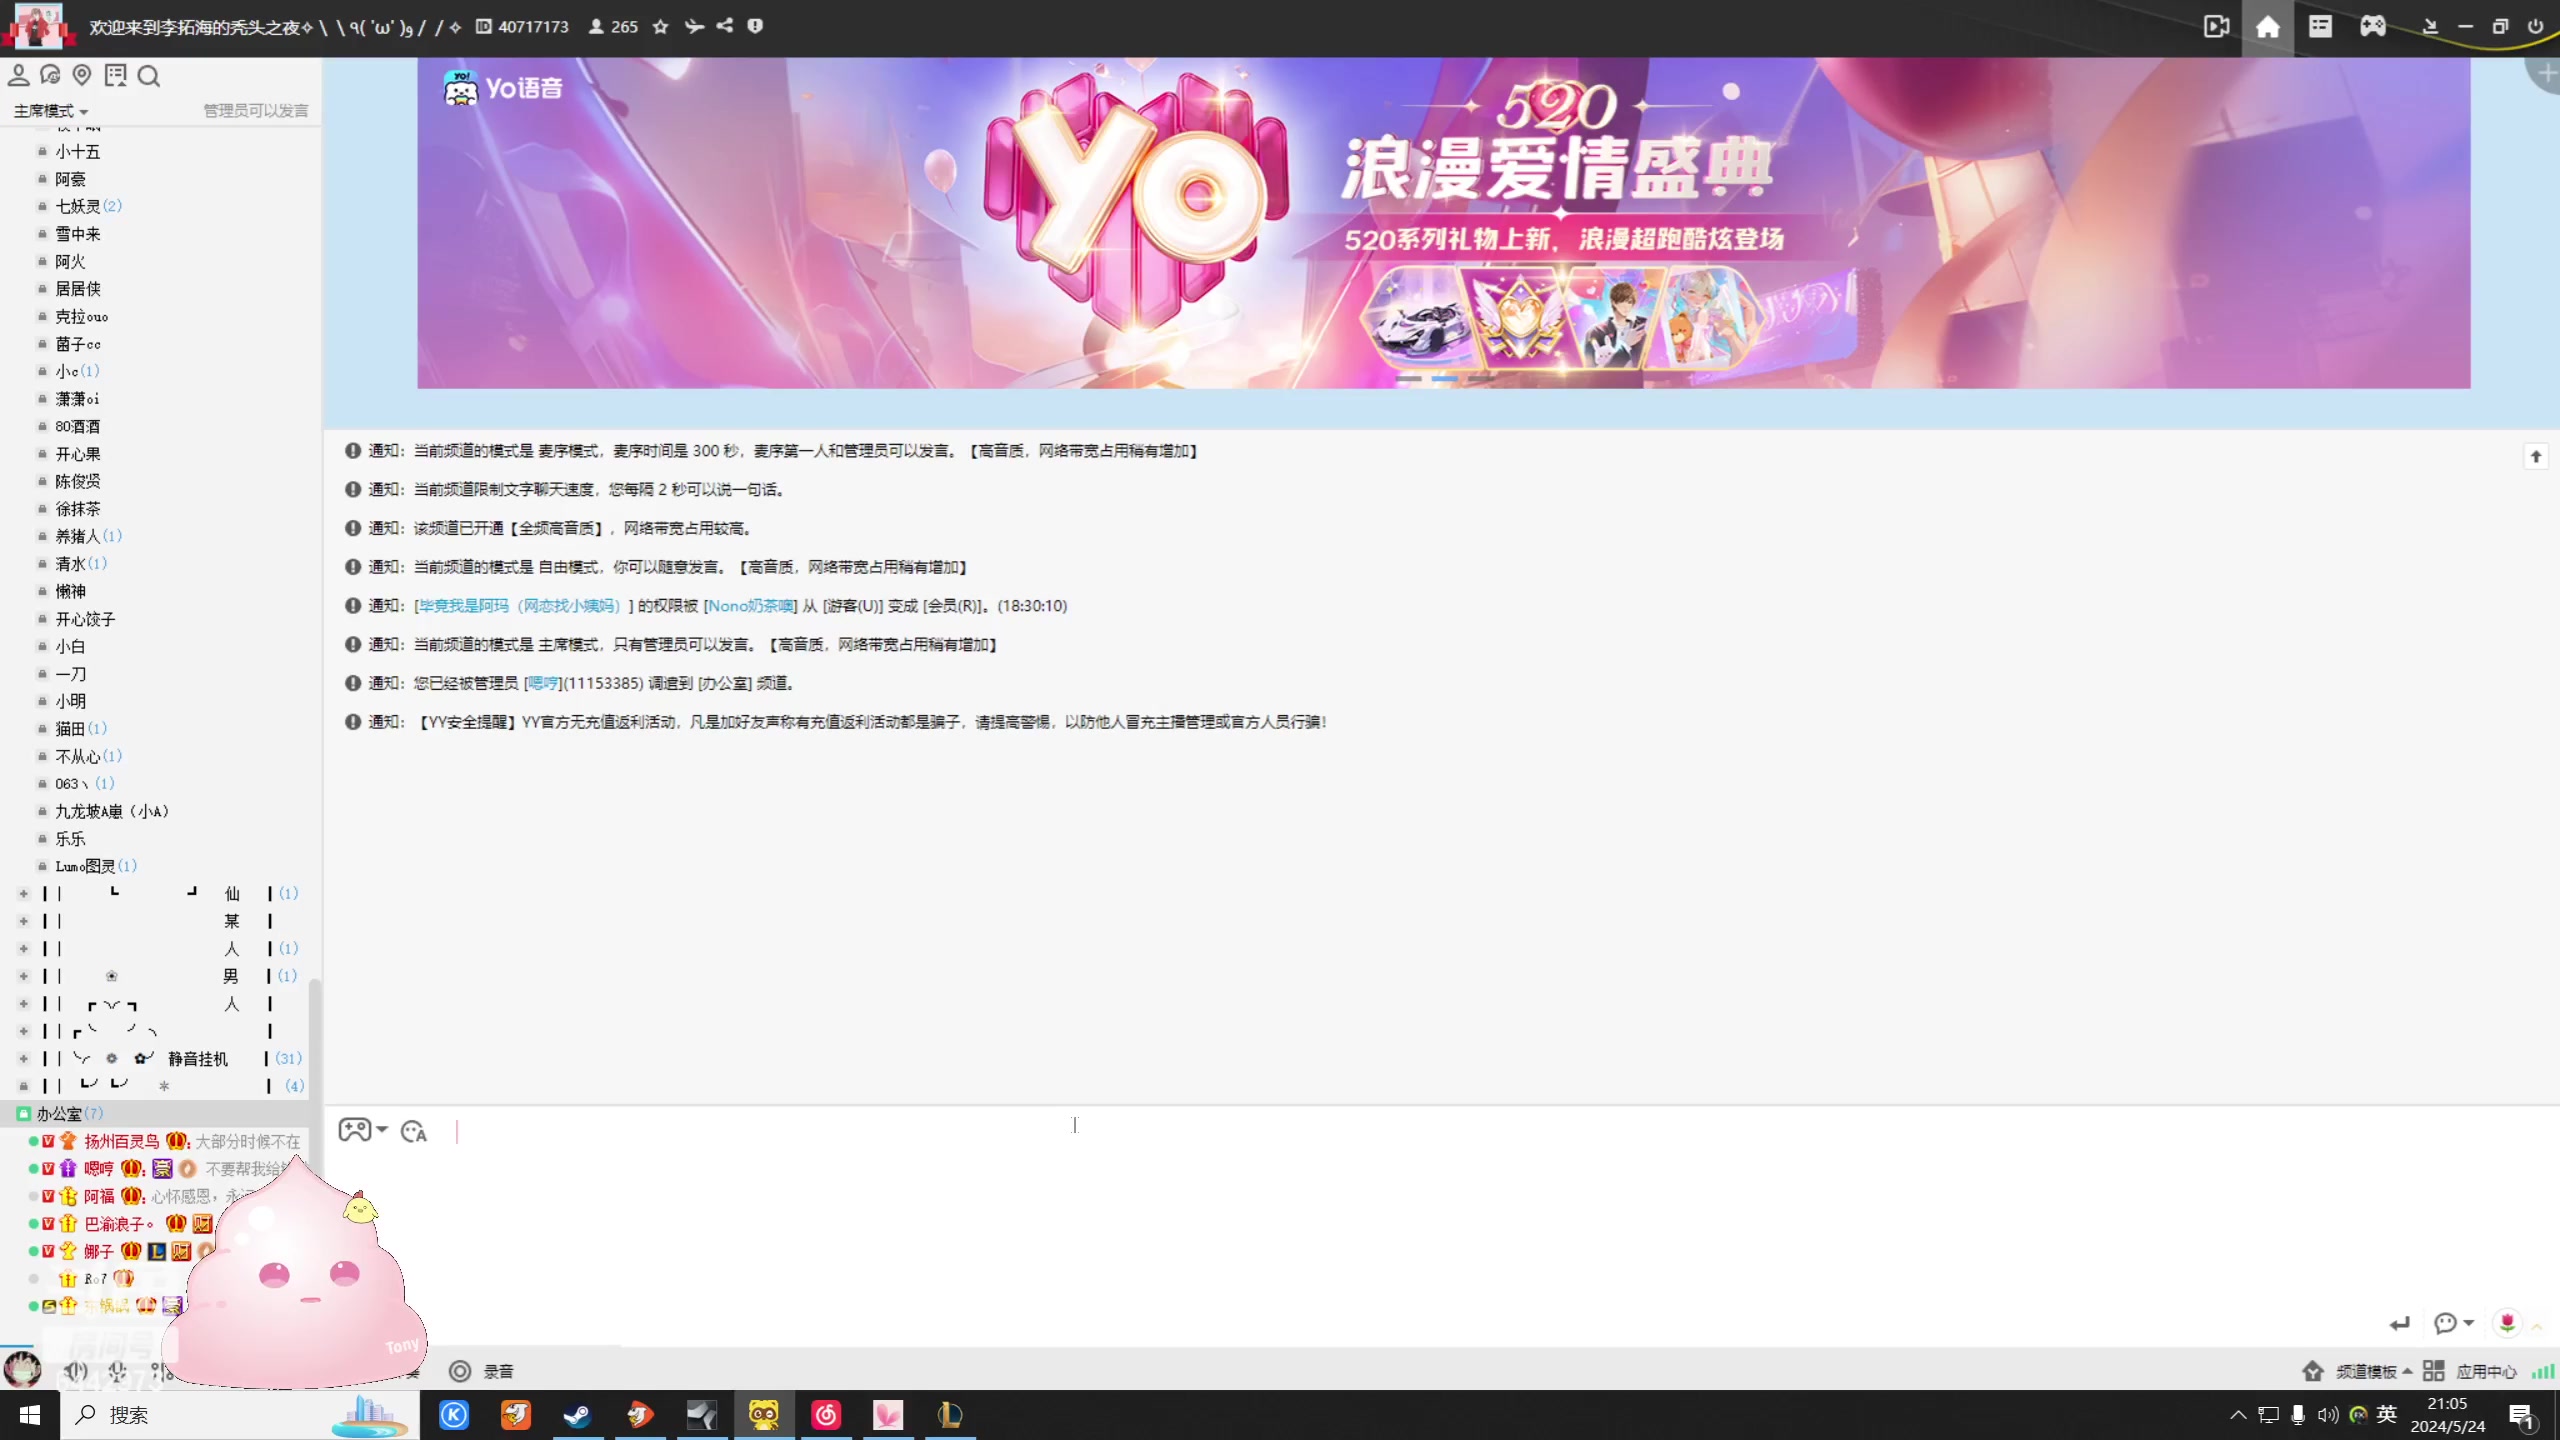Click the favorite star icon beside member count
Image resolution: width=2560 pixels, height=1440 pixels.
click(x=660, y=27)
